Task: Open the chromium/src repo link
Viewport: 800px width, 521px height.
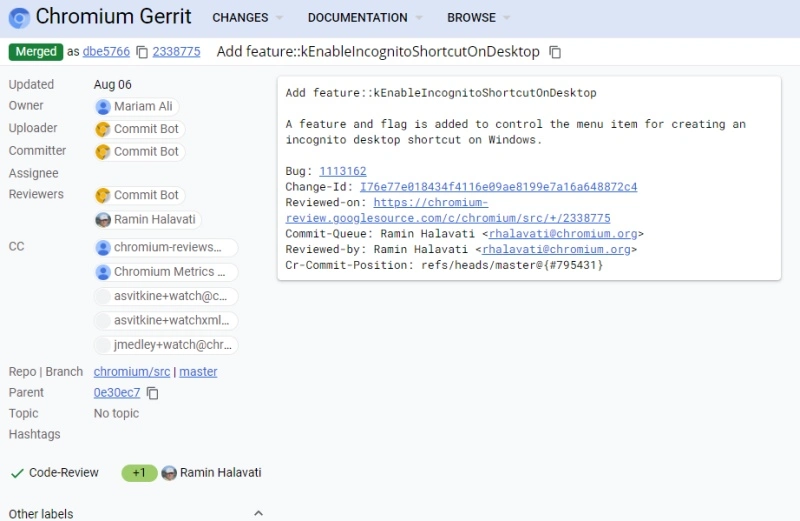Action: point(132,372)
